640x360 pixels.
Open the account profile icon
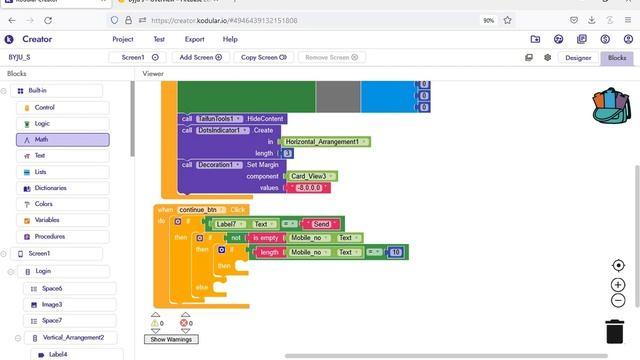(628, 39)
